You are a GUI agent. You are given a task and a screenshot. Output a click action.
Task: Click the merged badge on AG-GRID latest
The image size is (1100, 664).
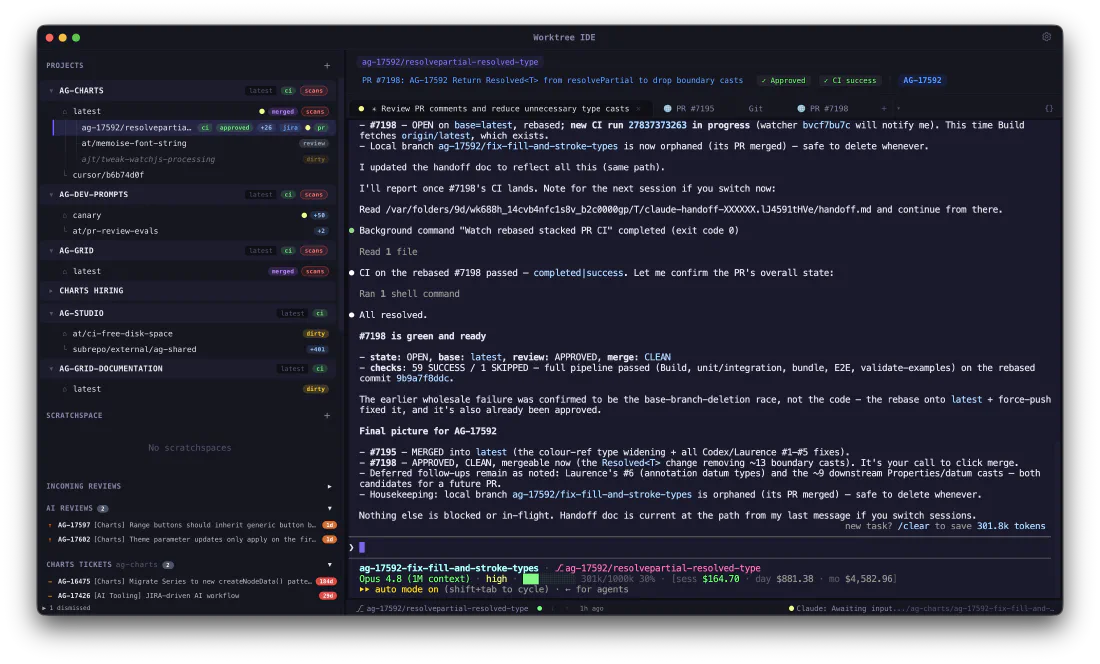[x=283, y=271]
